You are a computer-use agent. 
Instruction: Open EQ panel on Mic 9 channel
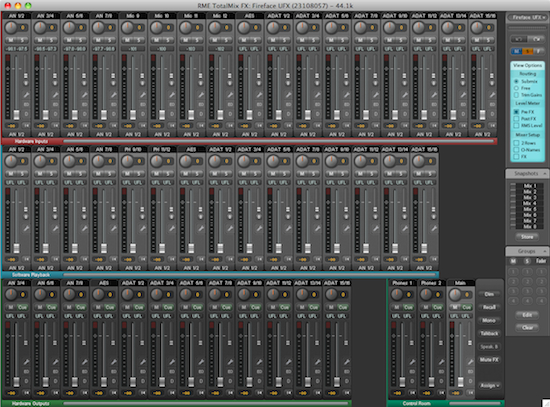pos(143,104)
